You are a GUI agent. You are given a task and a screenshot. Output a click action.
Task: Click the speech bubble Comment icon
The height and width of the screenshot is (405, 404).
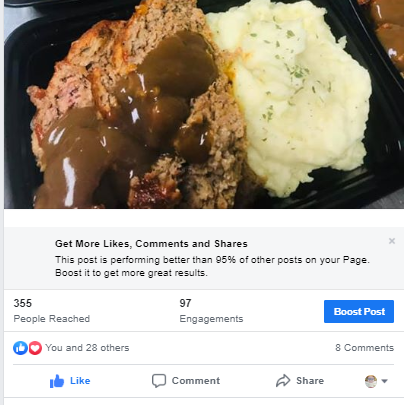coord(159,381)
